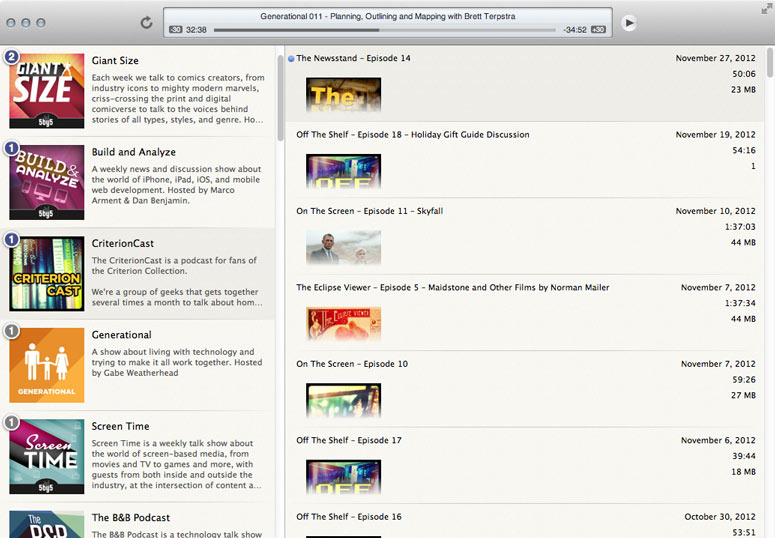775x538 pixels.
Task: Skip forward 30 seconds
Action: point(598,30)
